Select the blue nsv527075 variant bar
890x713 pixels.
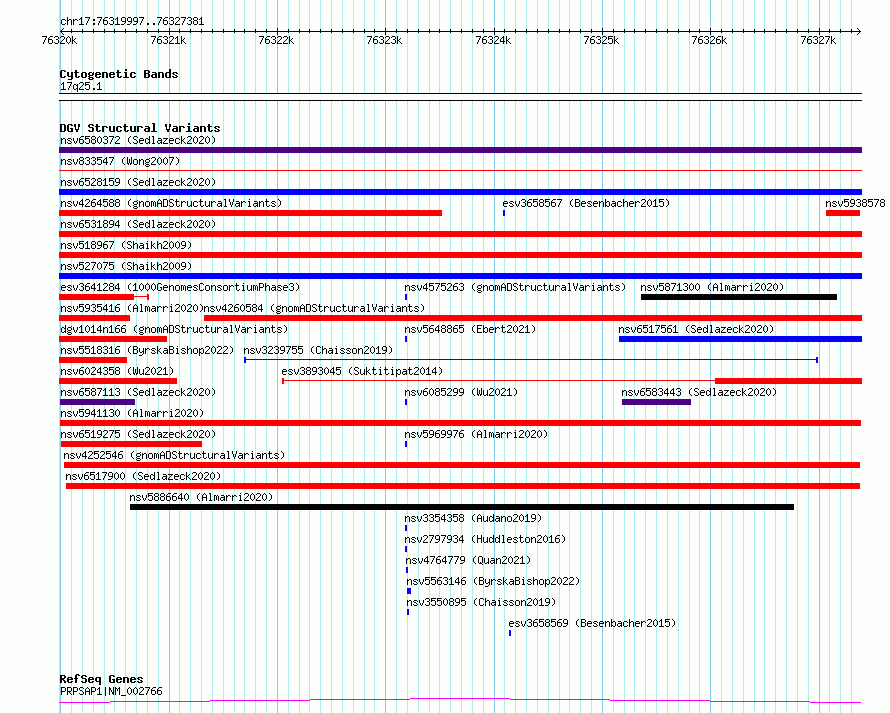(460, 276)
